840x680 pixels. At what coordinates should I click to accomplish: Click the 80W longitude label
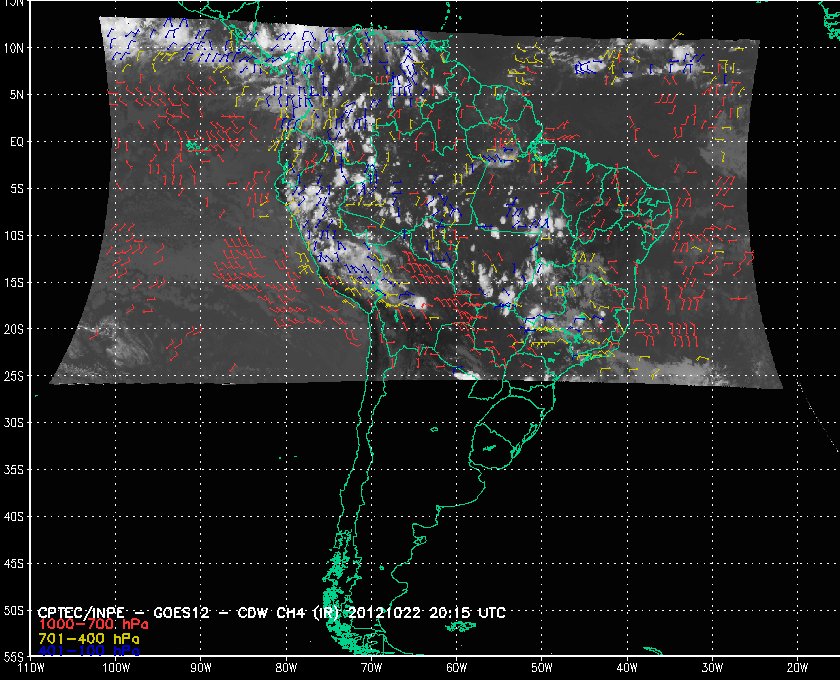click(x=286, y=668)
